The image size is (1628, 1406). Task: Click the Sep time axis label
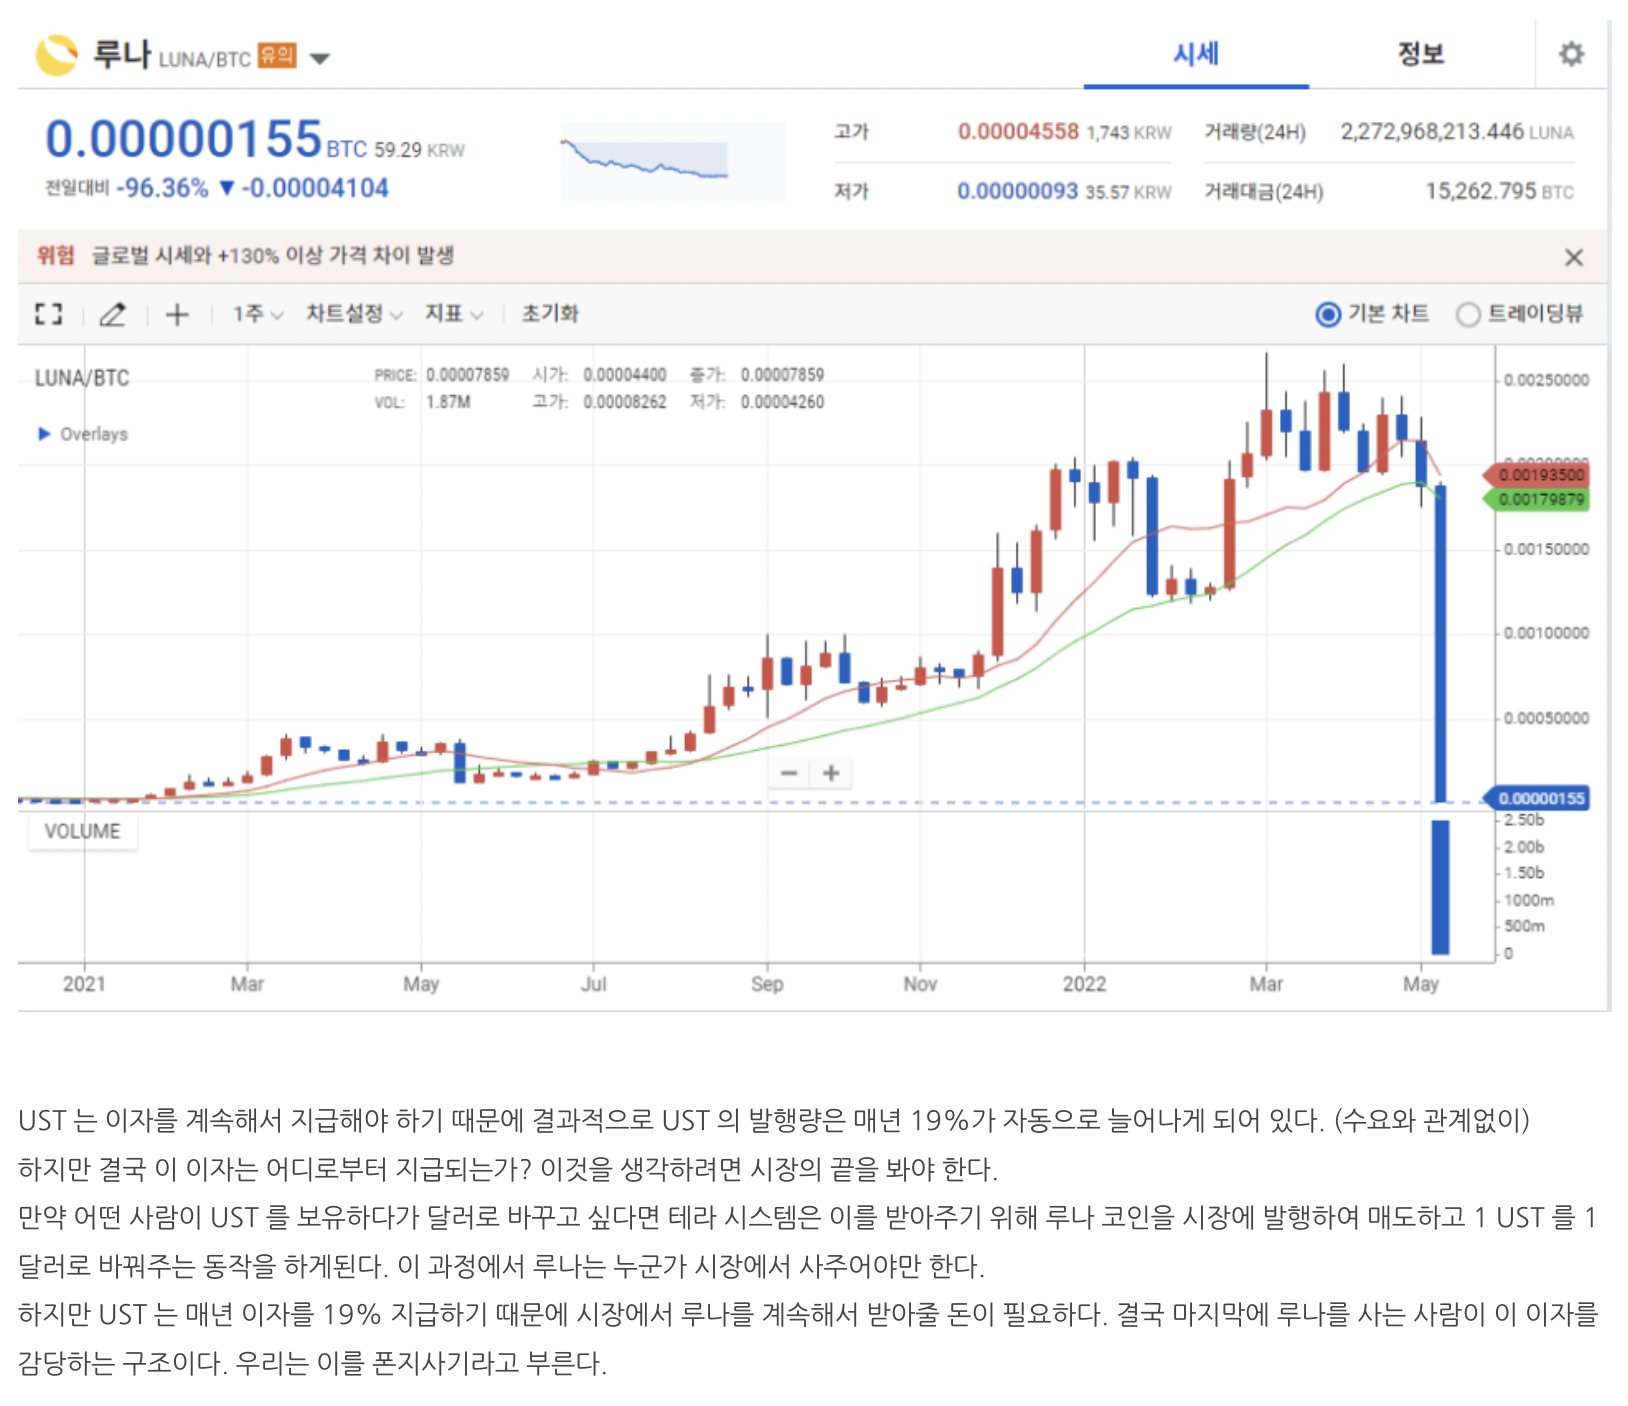pyautogui.click(x=767, y=984)
